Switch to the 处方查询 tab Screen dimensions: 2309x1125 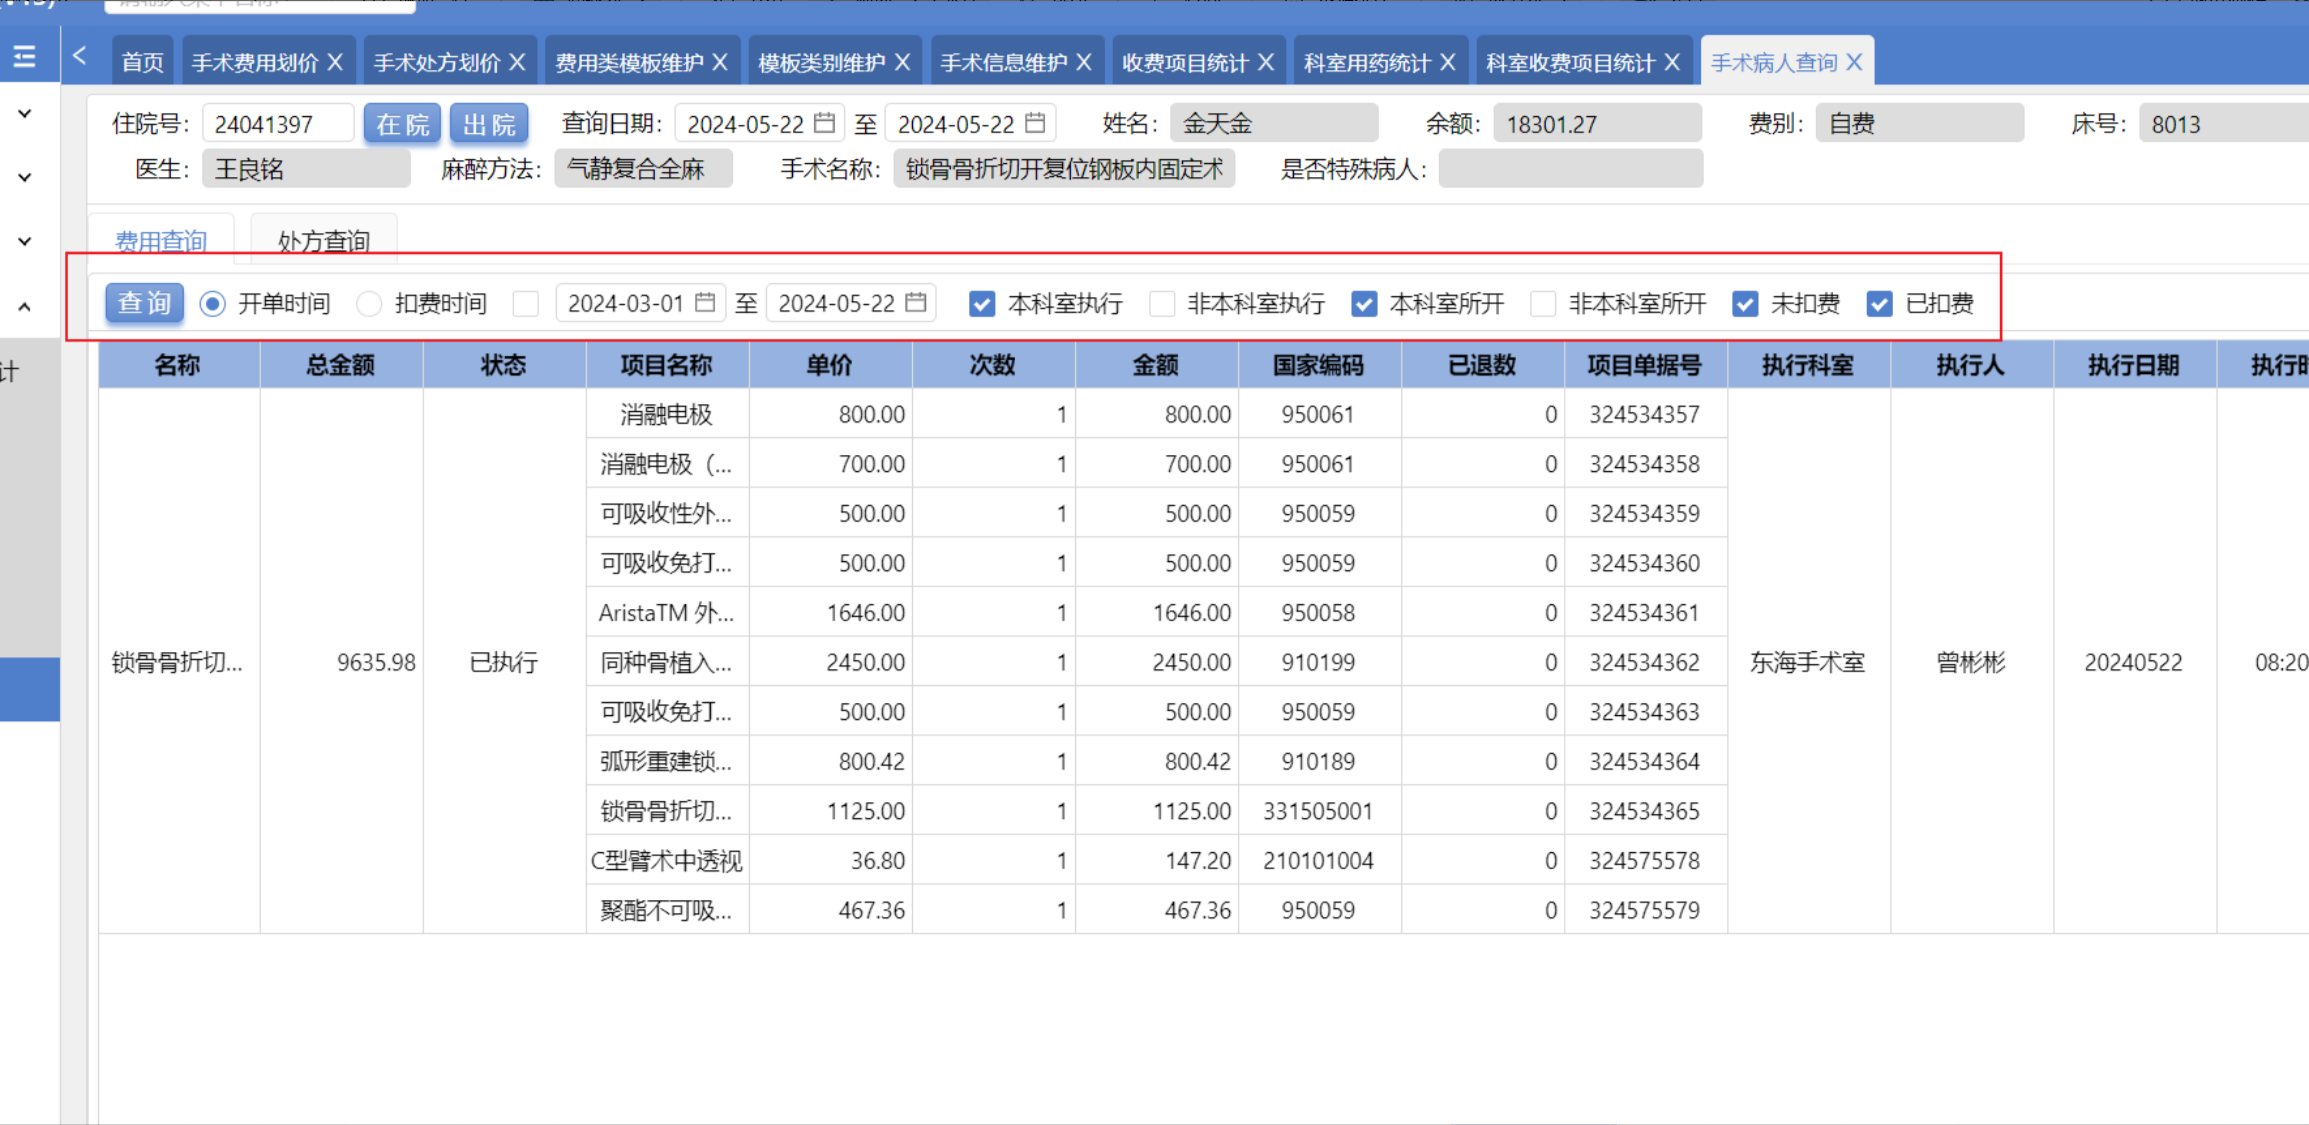323,241
